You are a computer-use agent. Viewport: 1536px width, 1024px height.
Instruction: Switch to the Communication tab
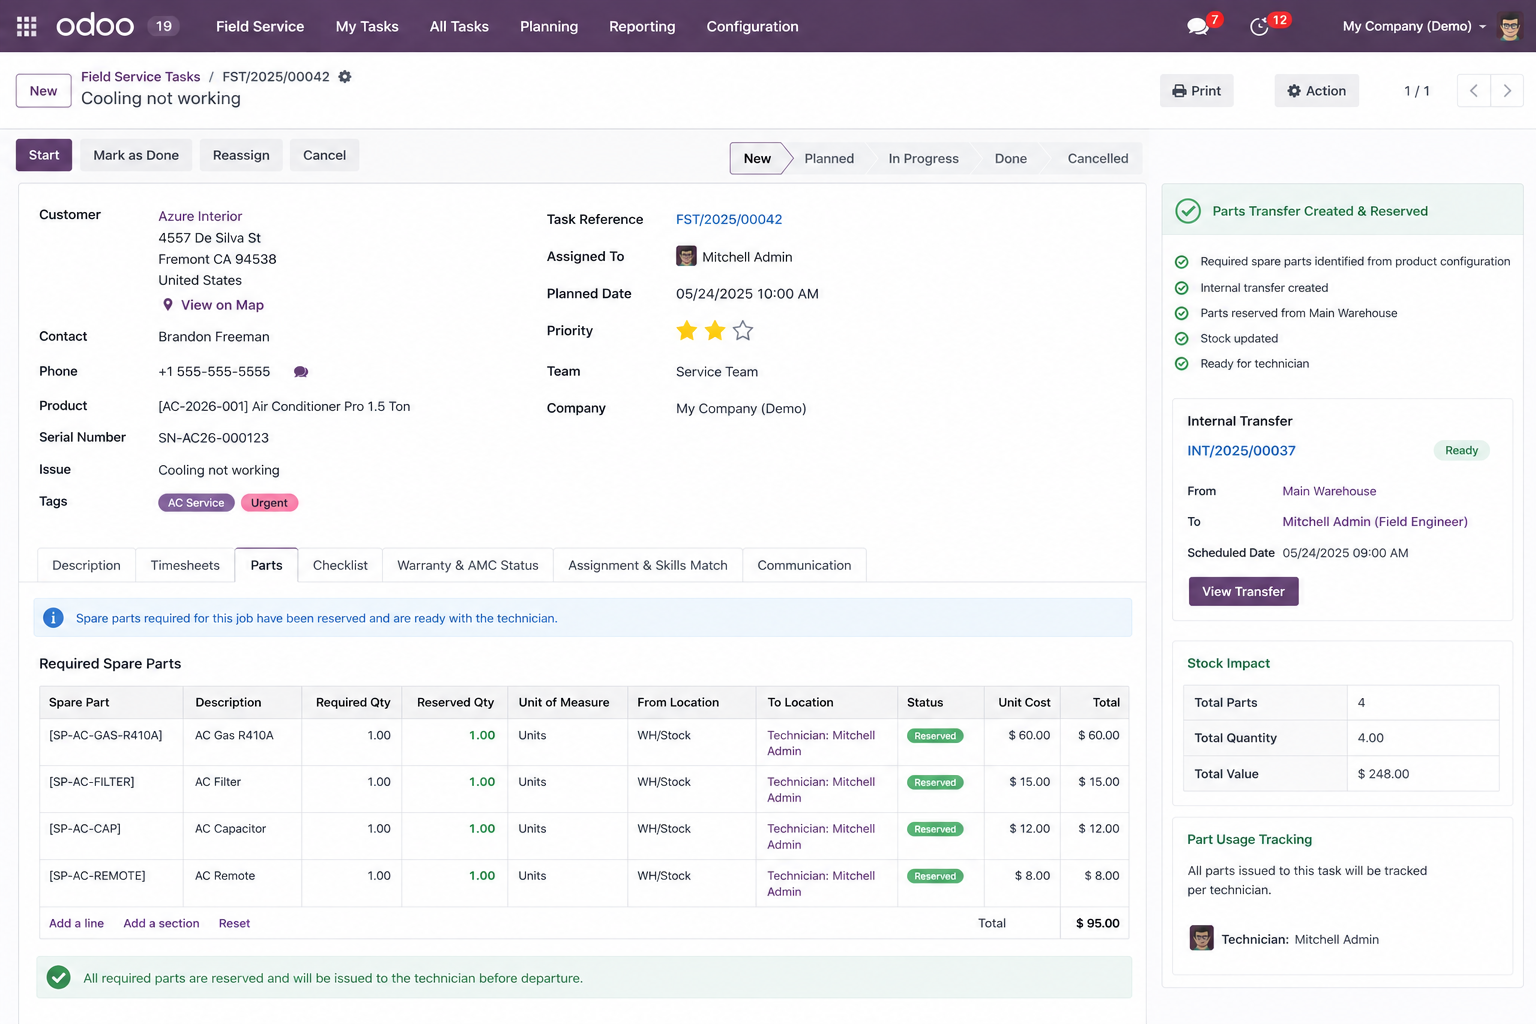tap(804, 565)
